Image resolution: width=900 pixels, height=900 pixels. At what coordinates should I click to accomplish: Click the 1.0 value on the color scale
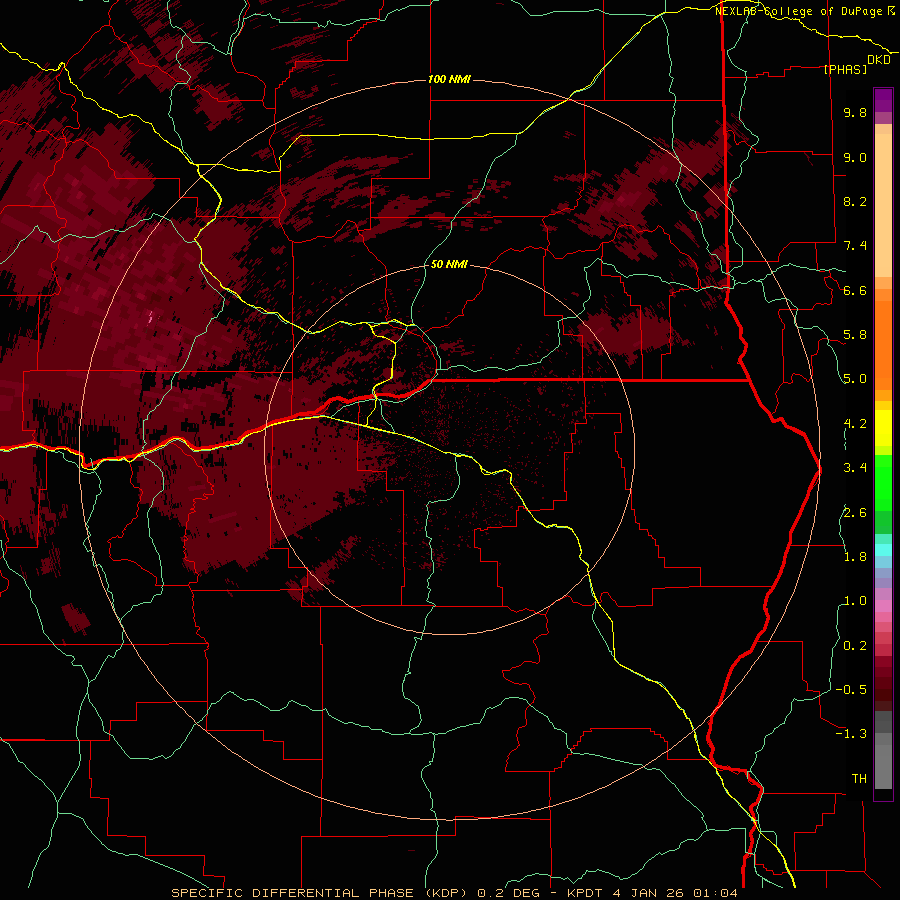point(855,601)
